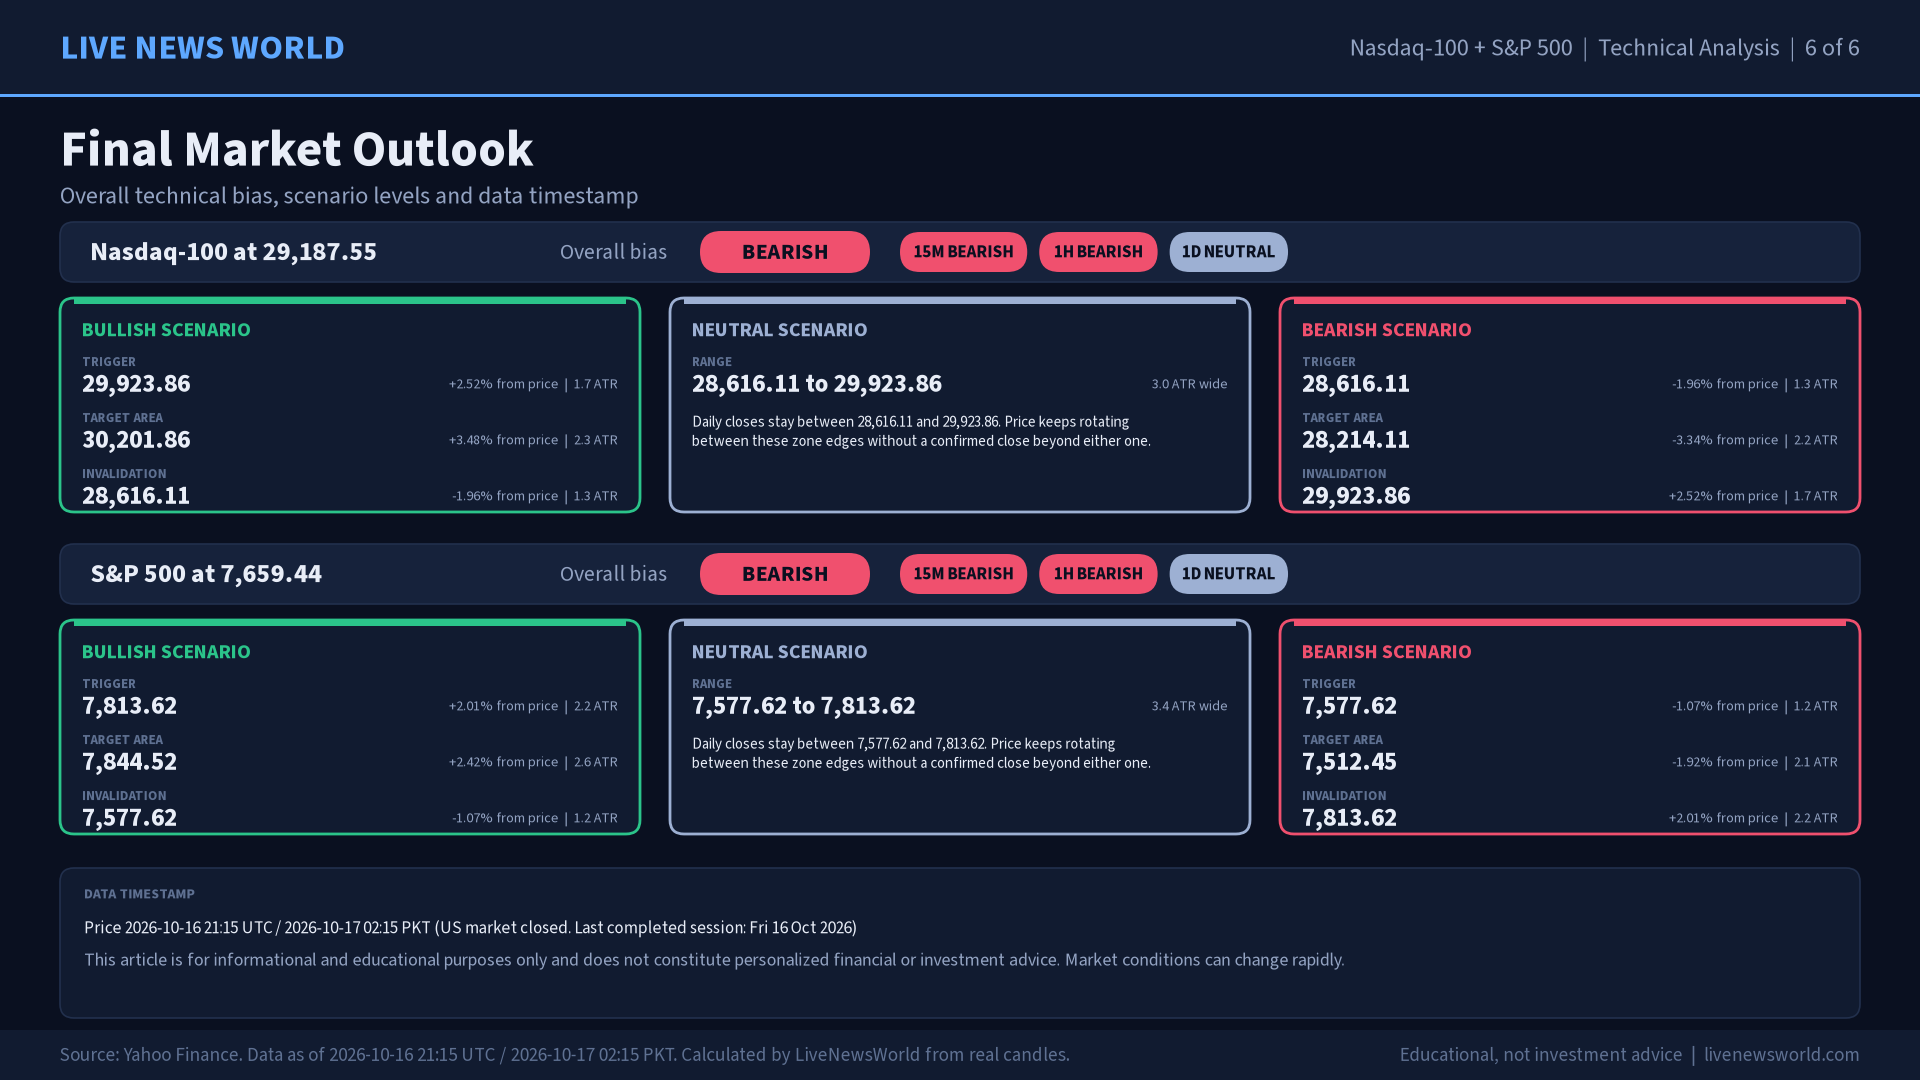Click the livenewsworld.com footer link
Viewport: 1920px width, 1080px height.
pos(1781,1055)
